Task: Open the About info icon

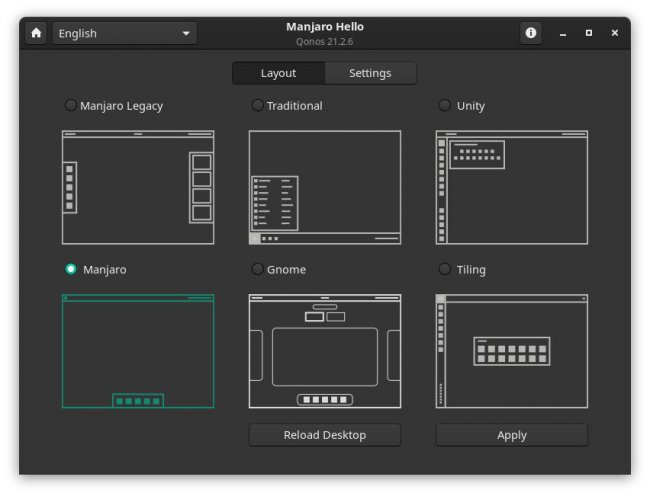Action: 531,33
